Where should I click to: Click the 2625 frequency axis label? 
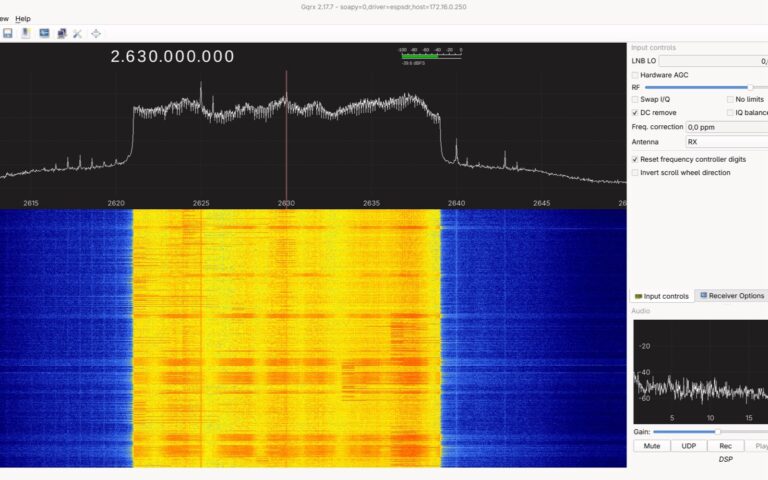pyautogui.click(x=201, y=203)
